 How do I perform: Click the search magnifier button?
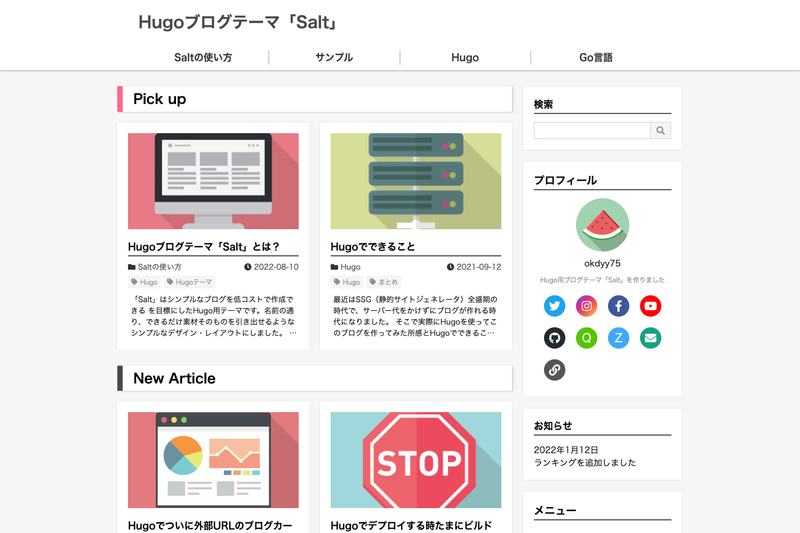pyautogui.click(x=661, y=131)
